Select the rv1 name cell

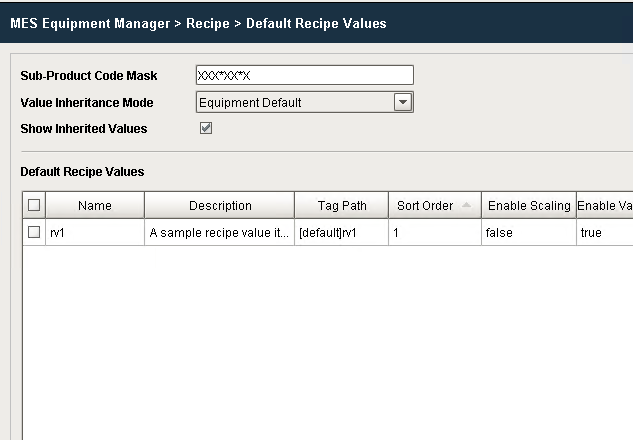[95, 233]
